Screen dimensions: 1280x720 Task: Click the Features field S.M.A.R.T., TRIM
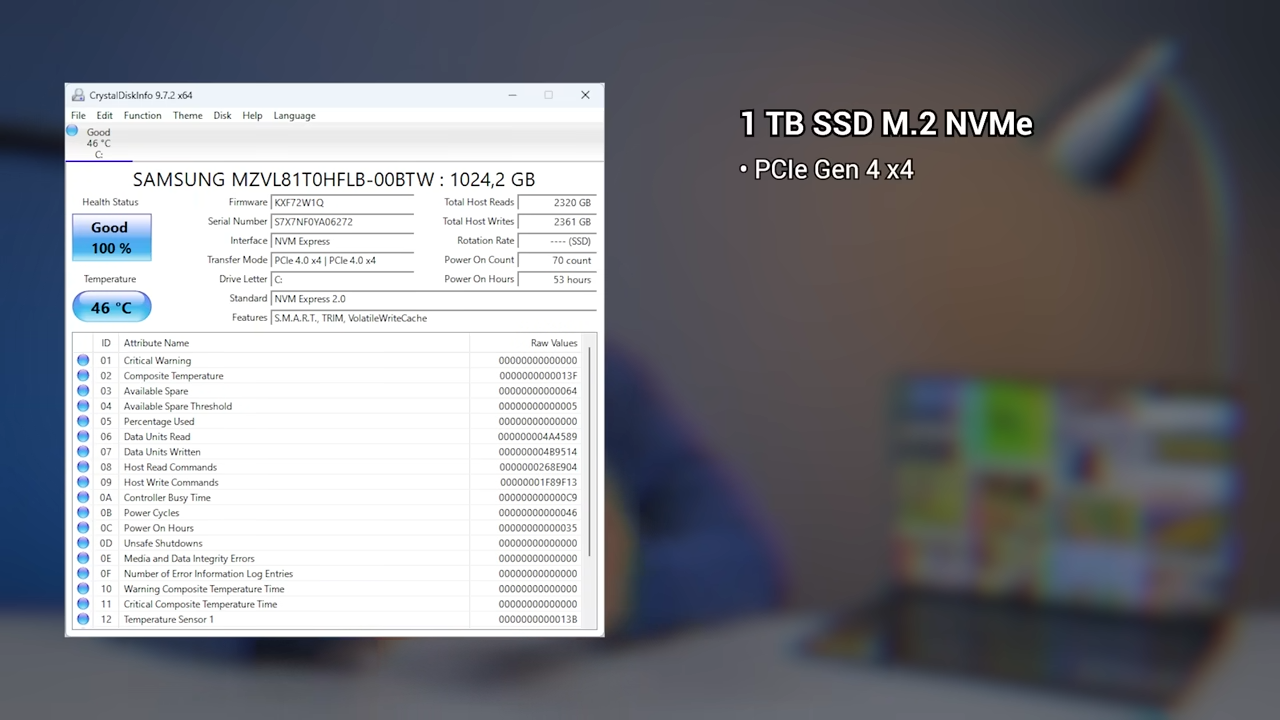pyautogui.click(x=433, y=318)
